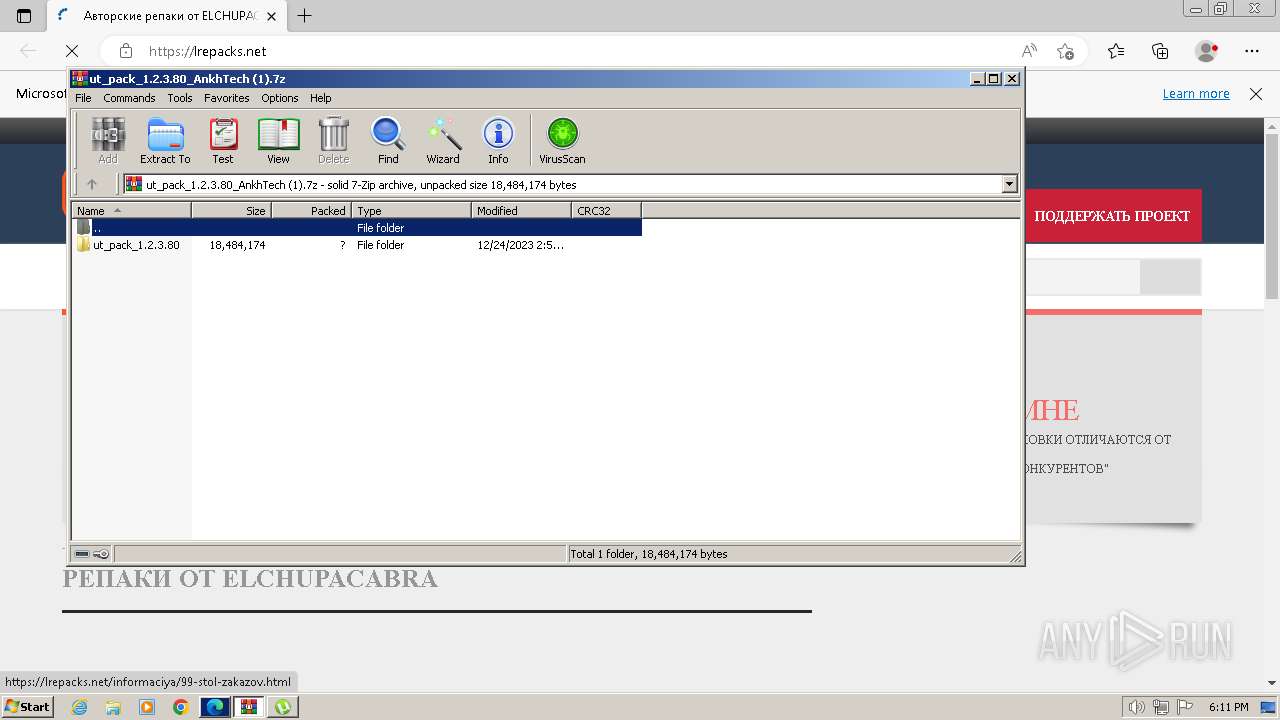Stop page loading in Edge
The height and width of the screenshot is (720, 1280).
coord(72,51)
